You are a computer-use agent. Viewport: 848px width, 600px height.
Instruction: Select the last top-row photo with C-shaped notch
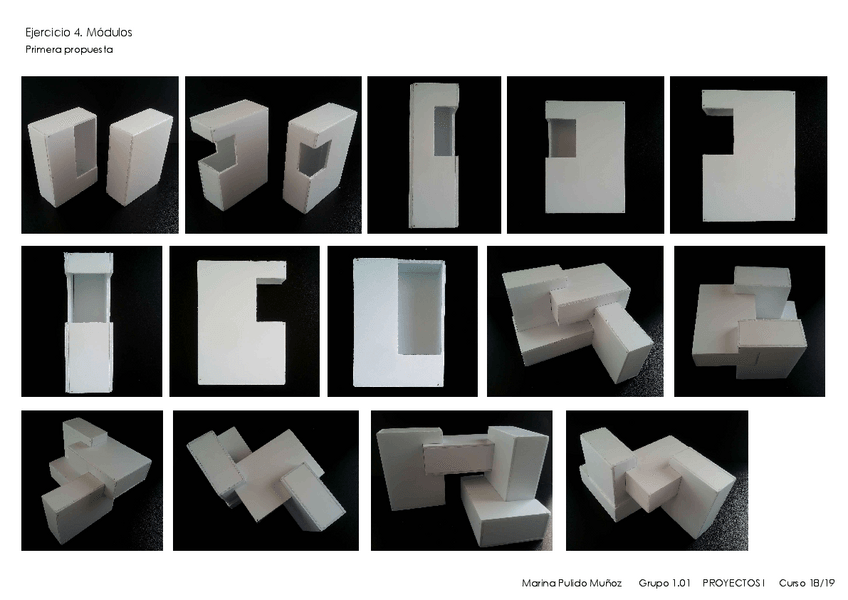click(x=748, y=155)
